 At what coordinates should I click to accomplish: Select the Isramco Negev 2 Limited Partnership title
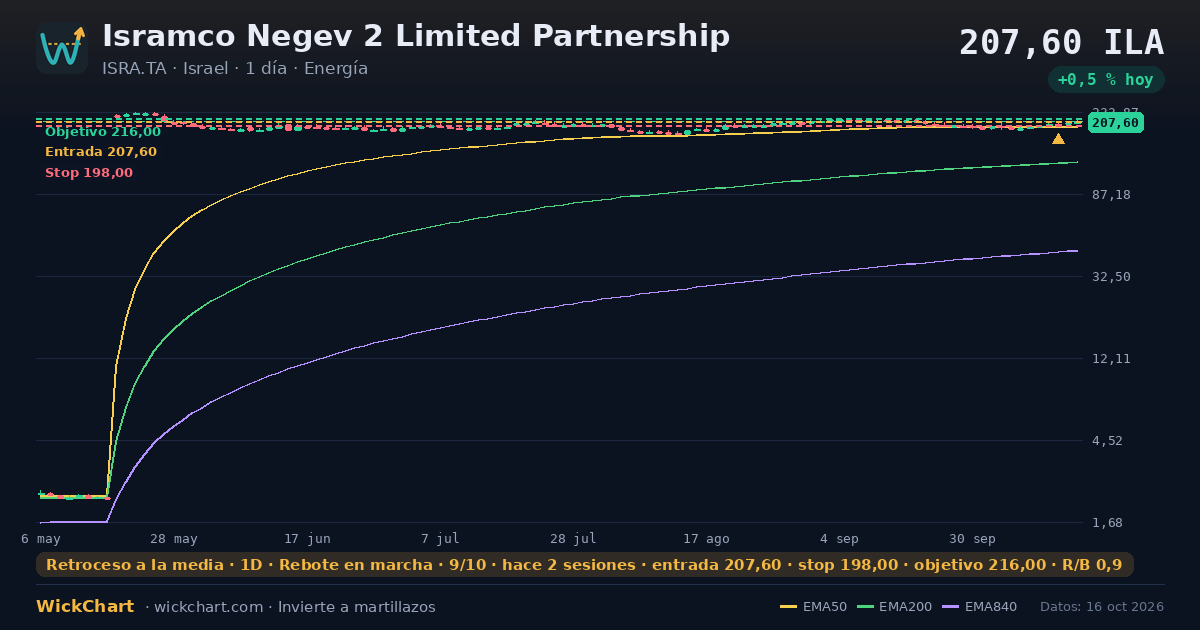coord(416,36)
